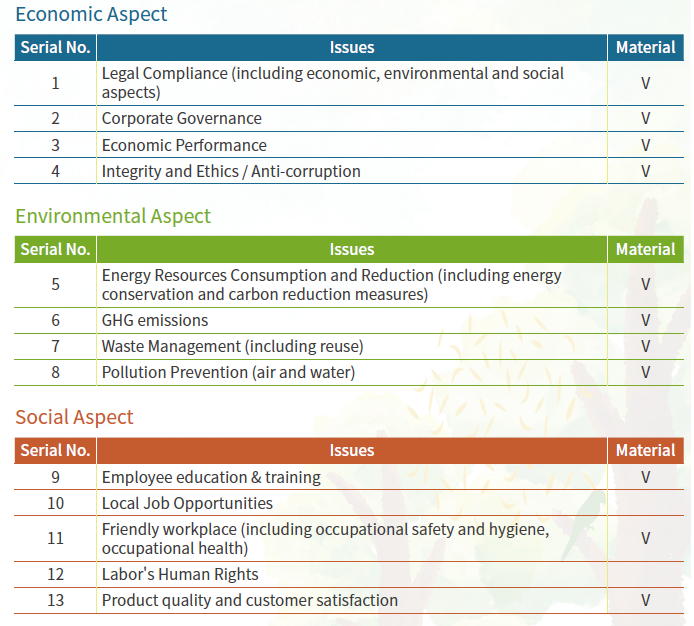Click the Material V mark for GHG emissions
Image resolution: width=694 pixels, height=626 pixels.
pyautogui.click(x=645, y=320)
